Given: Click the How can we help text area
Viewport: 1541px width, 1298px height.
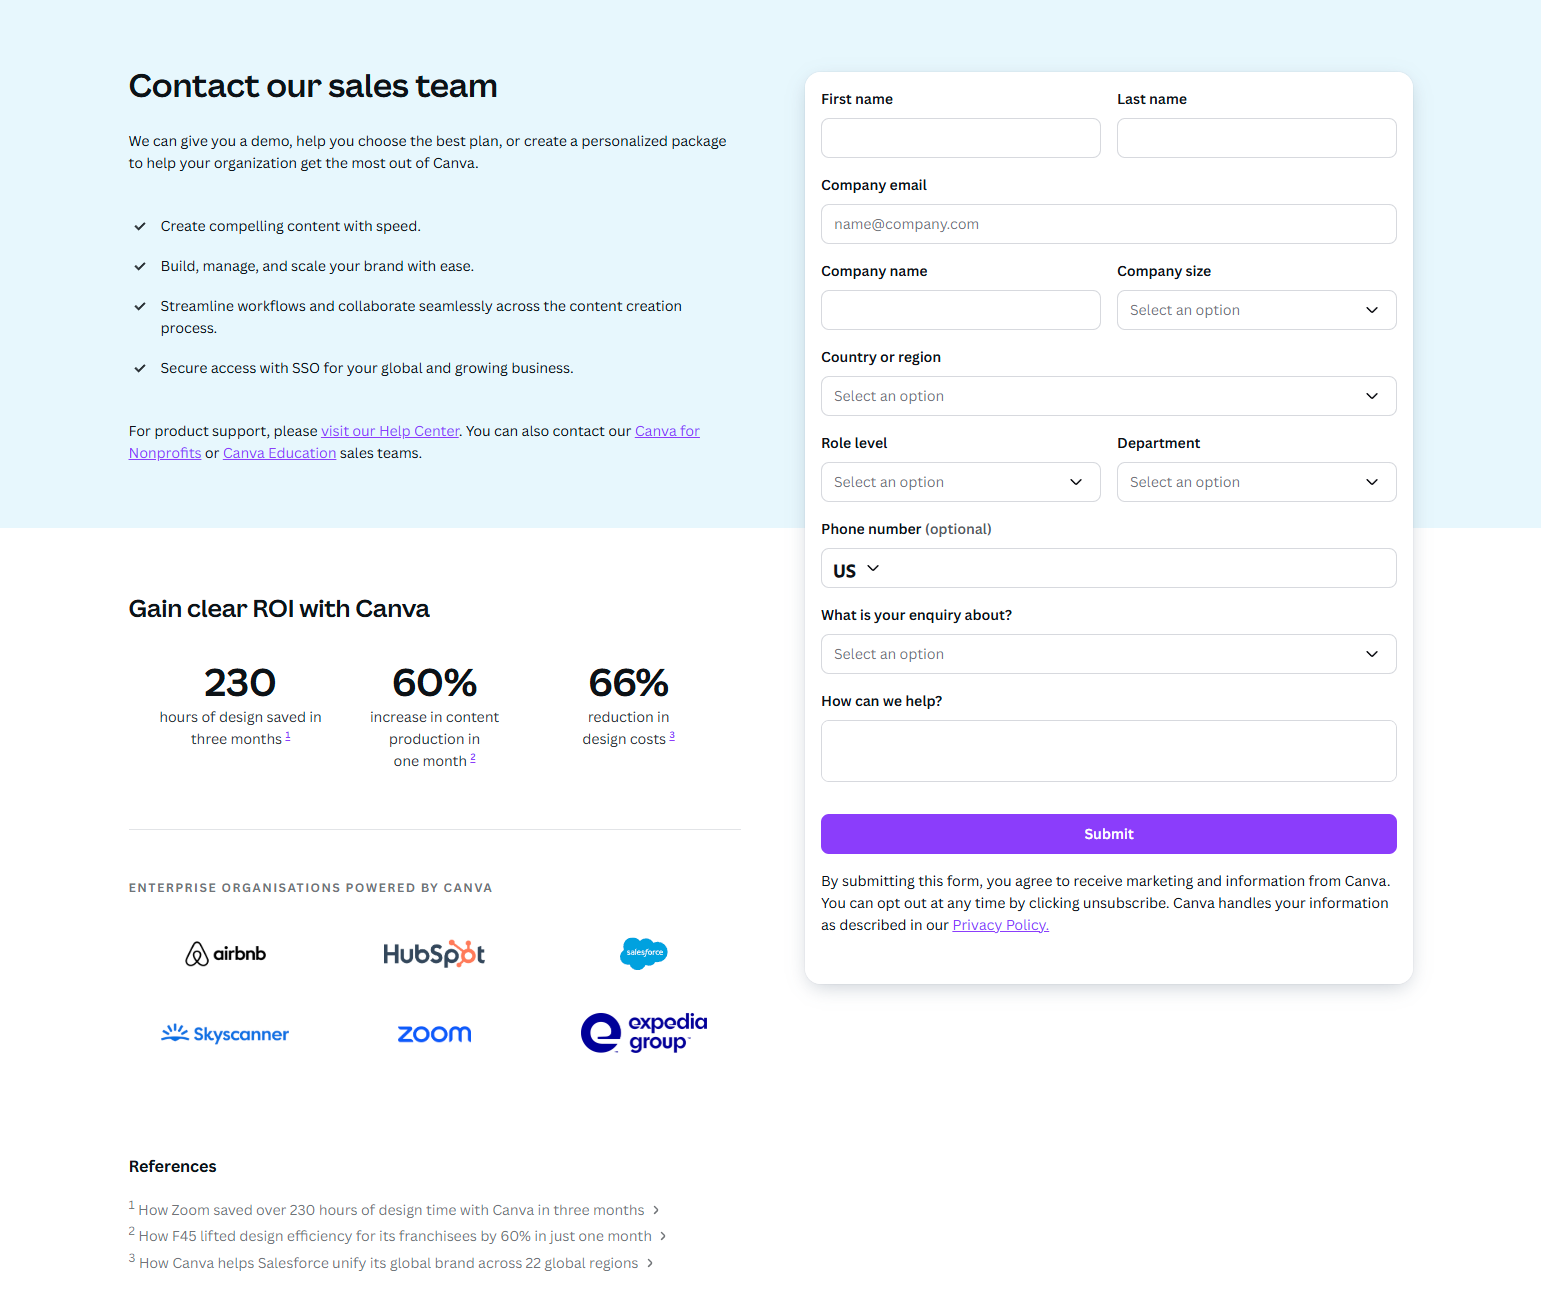Looking at the screenshot, I should point(1107,750).
